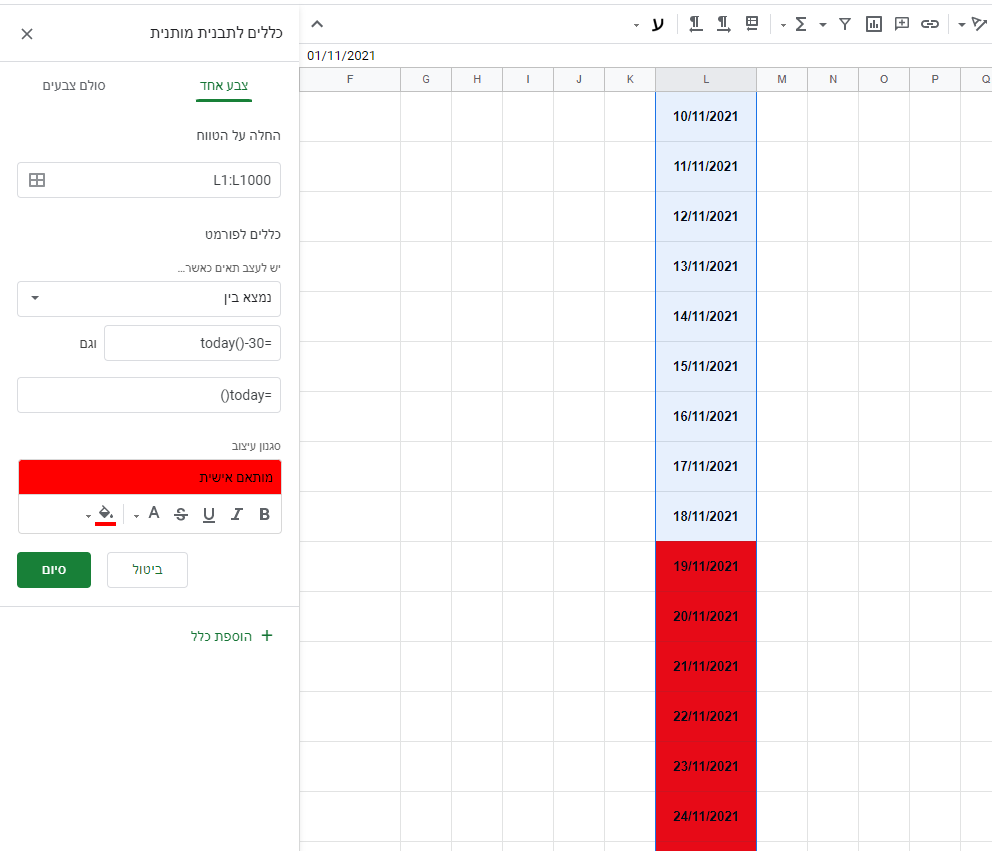Screen dimensions: 992x851
Task: Add another rule link
Action: tap(232, 636)
